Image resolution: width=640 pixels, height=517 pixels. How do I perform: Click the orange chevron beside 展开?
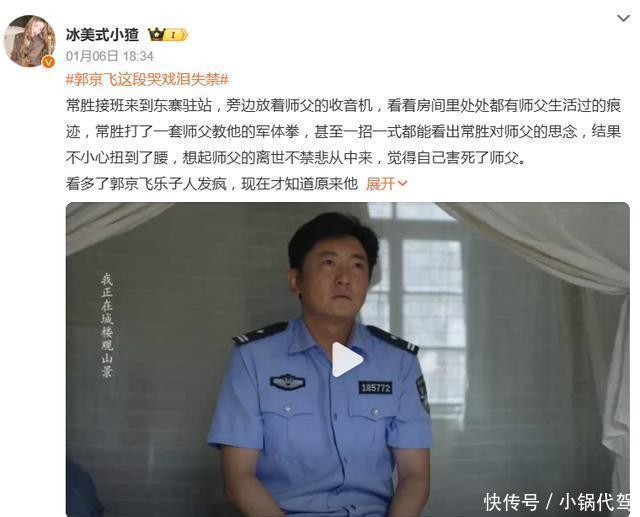click(x=402, y=184)
